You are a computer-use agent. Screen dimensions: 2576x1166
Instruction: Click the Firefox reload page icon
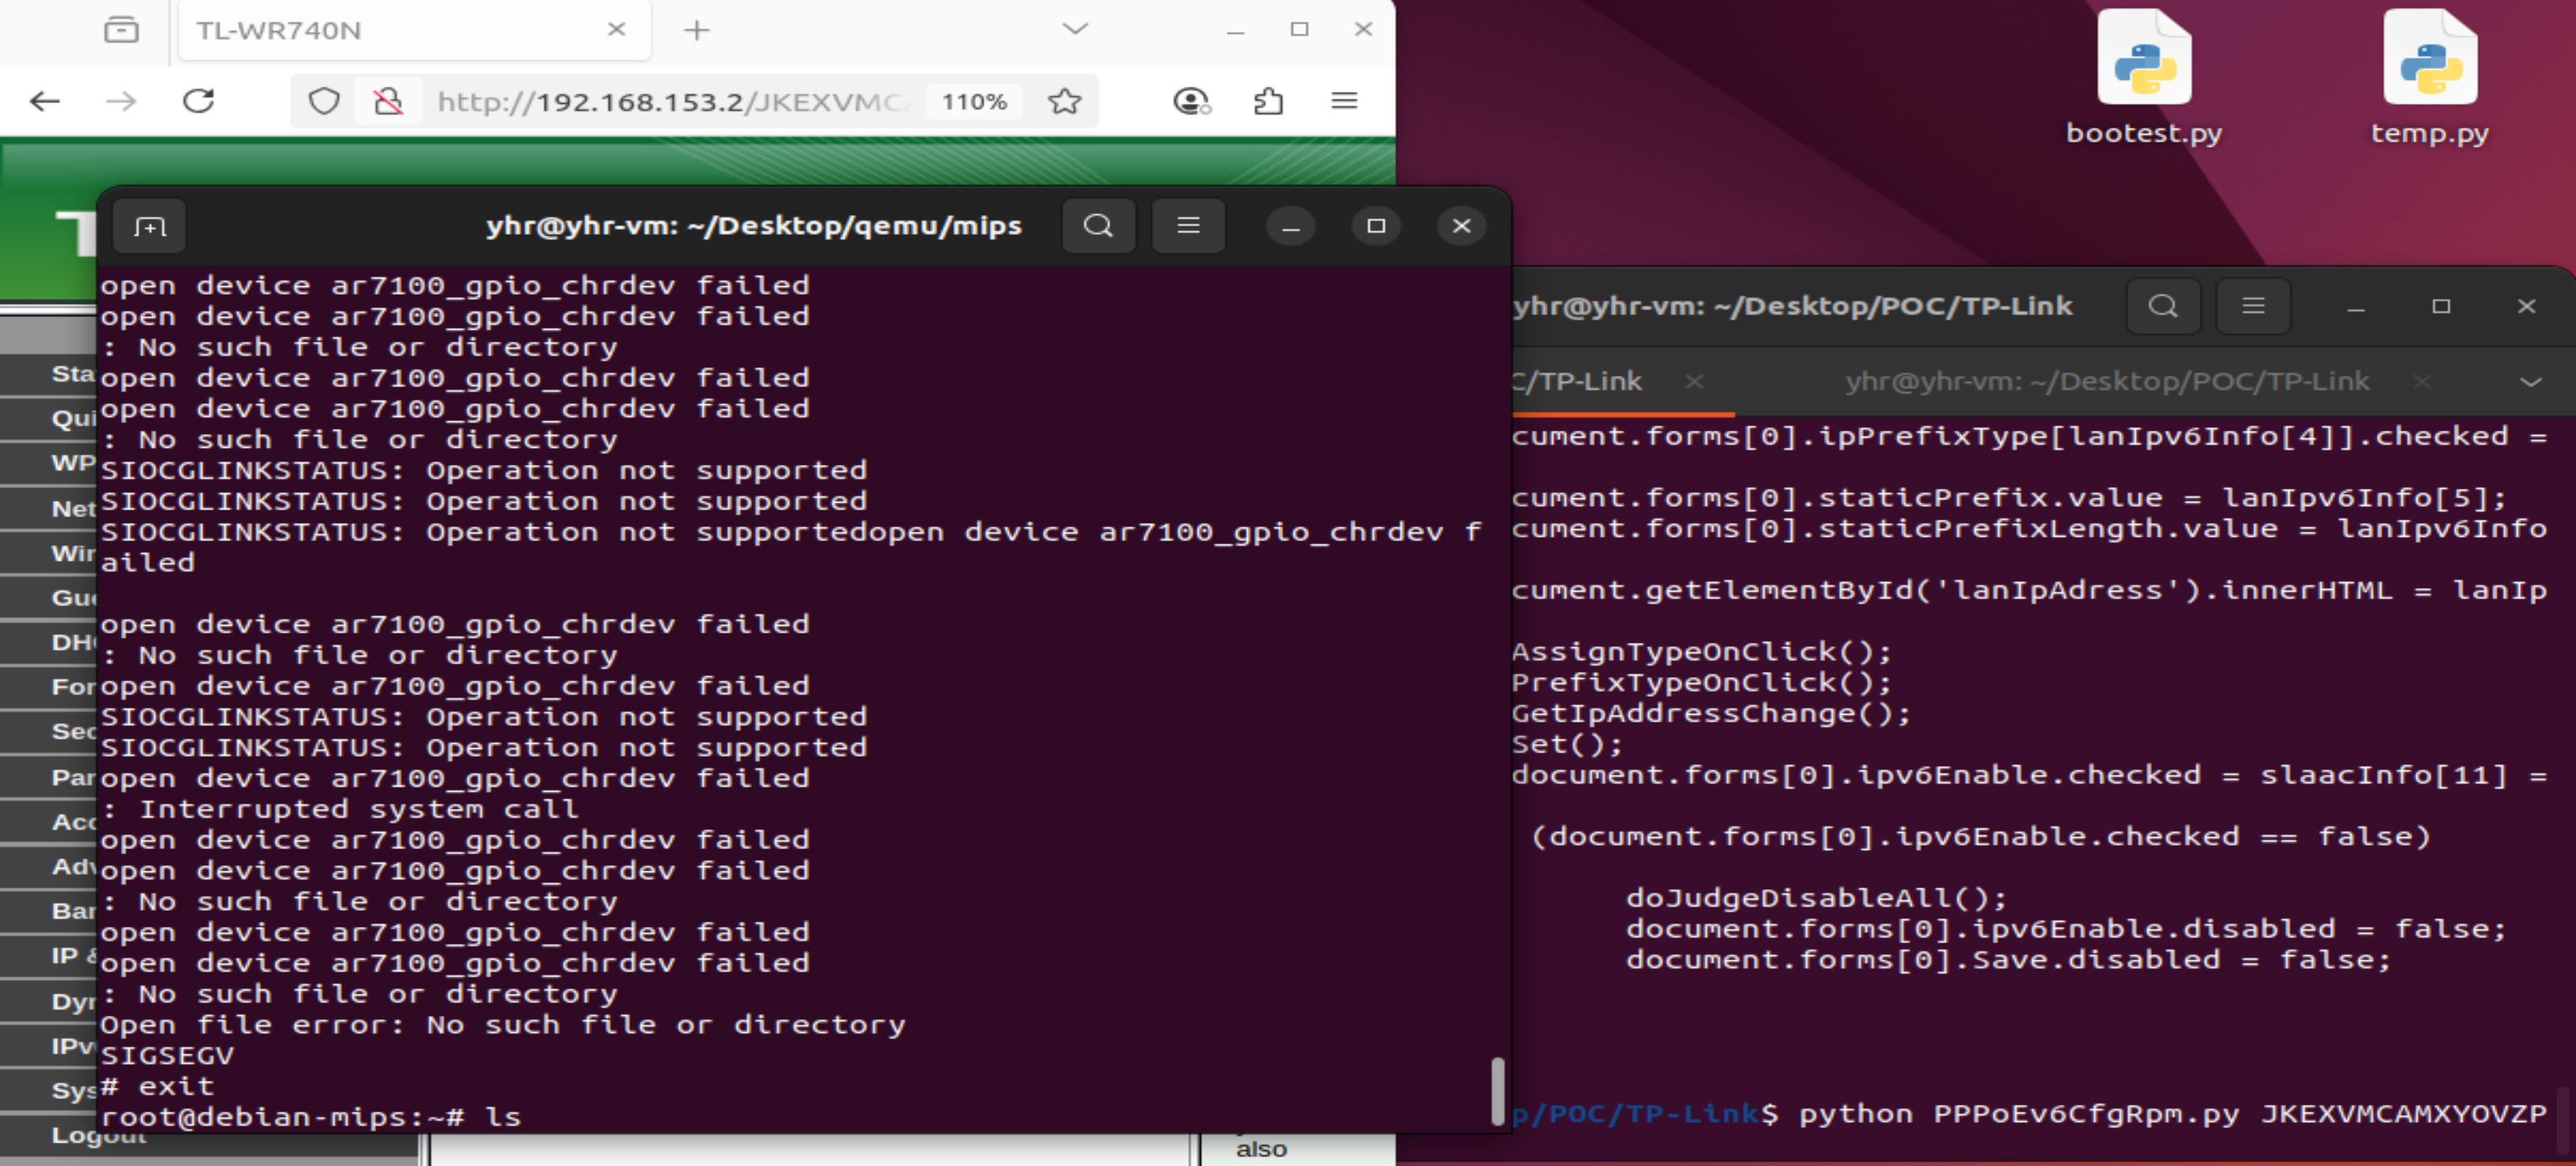coord(198,101)
